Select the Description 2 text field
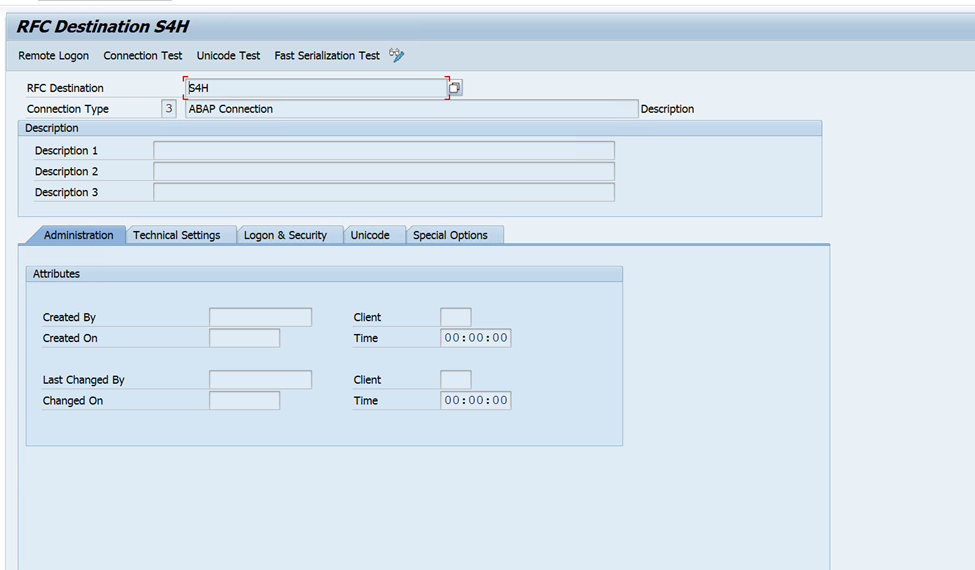This screenshot has width=975, height=570. click(383, 171)
